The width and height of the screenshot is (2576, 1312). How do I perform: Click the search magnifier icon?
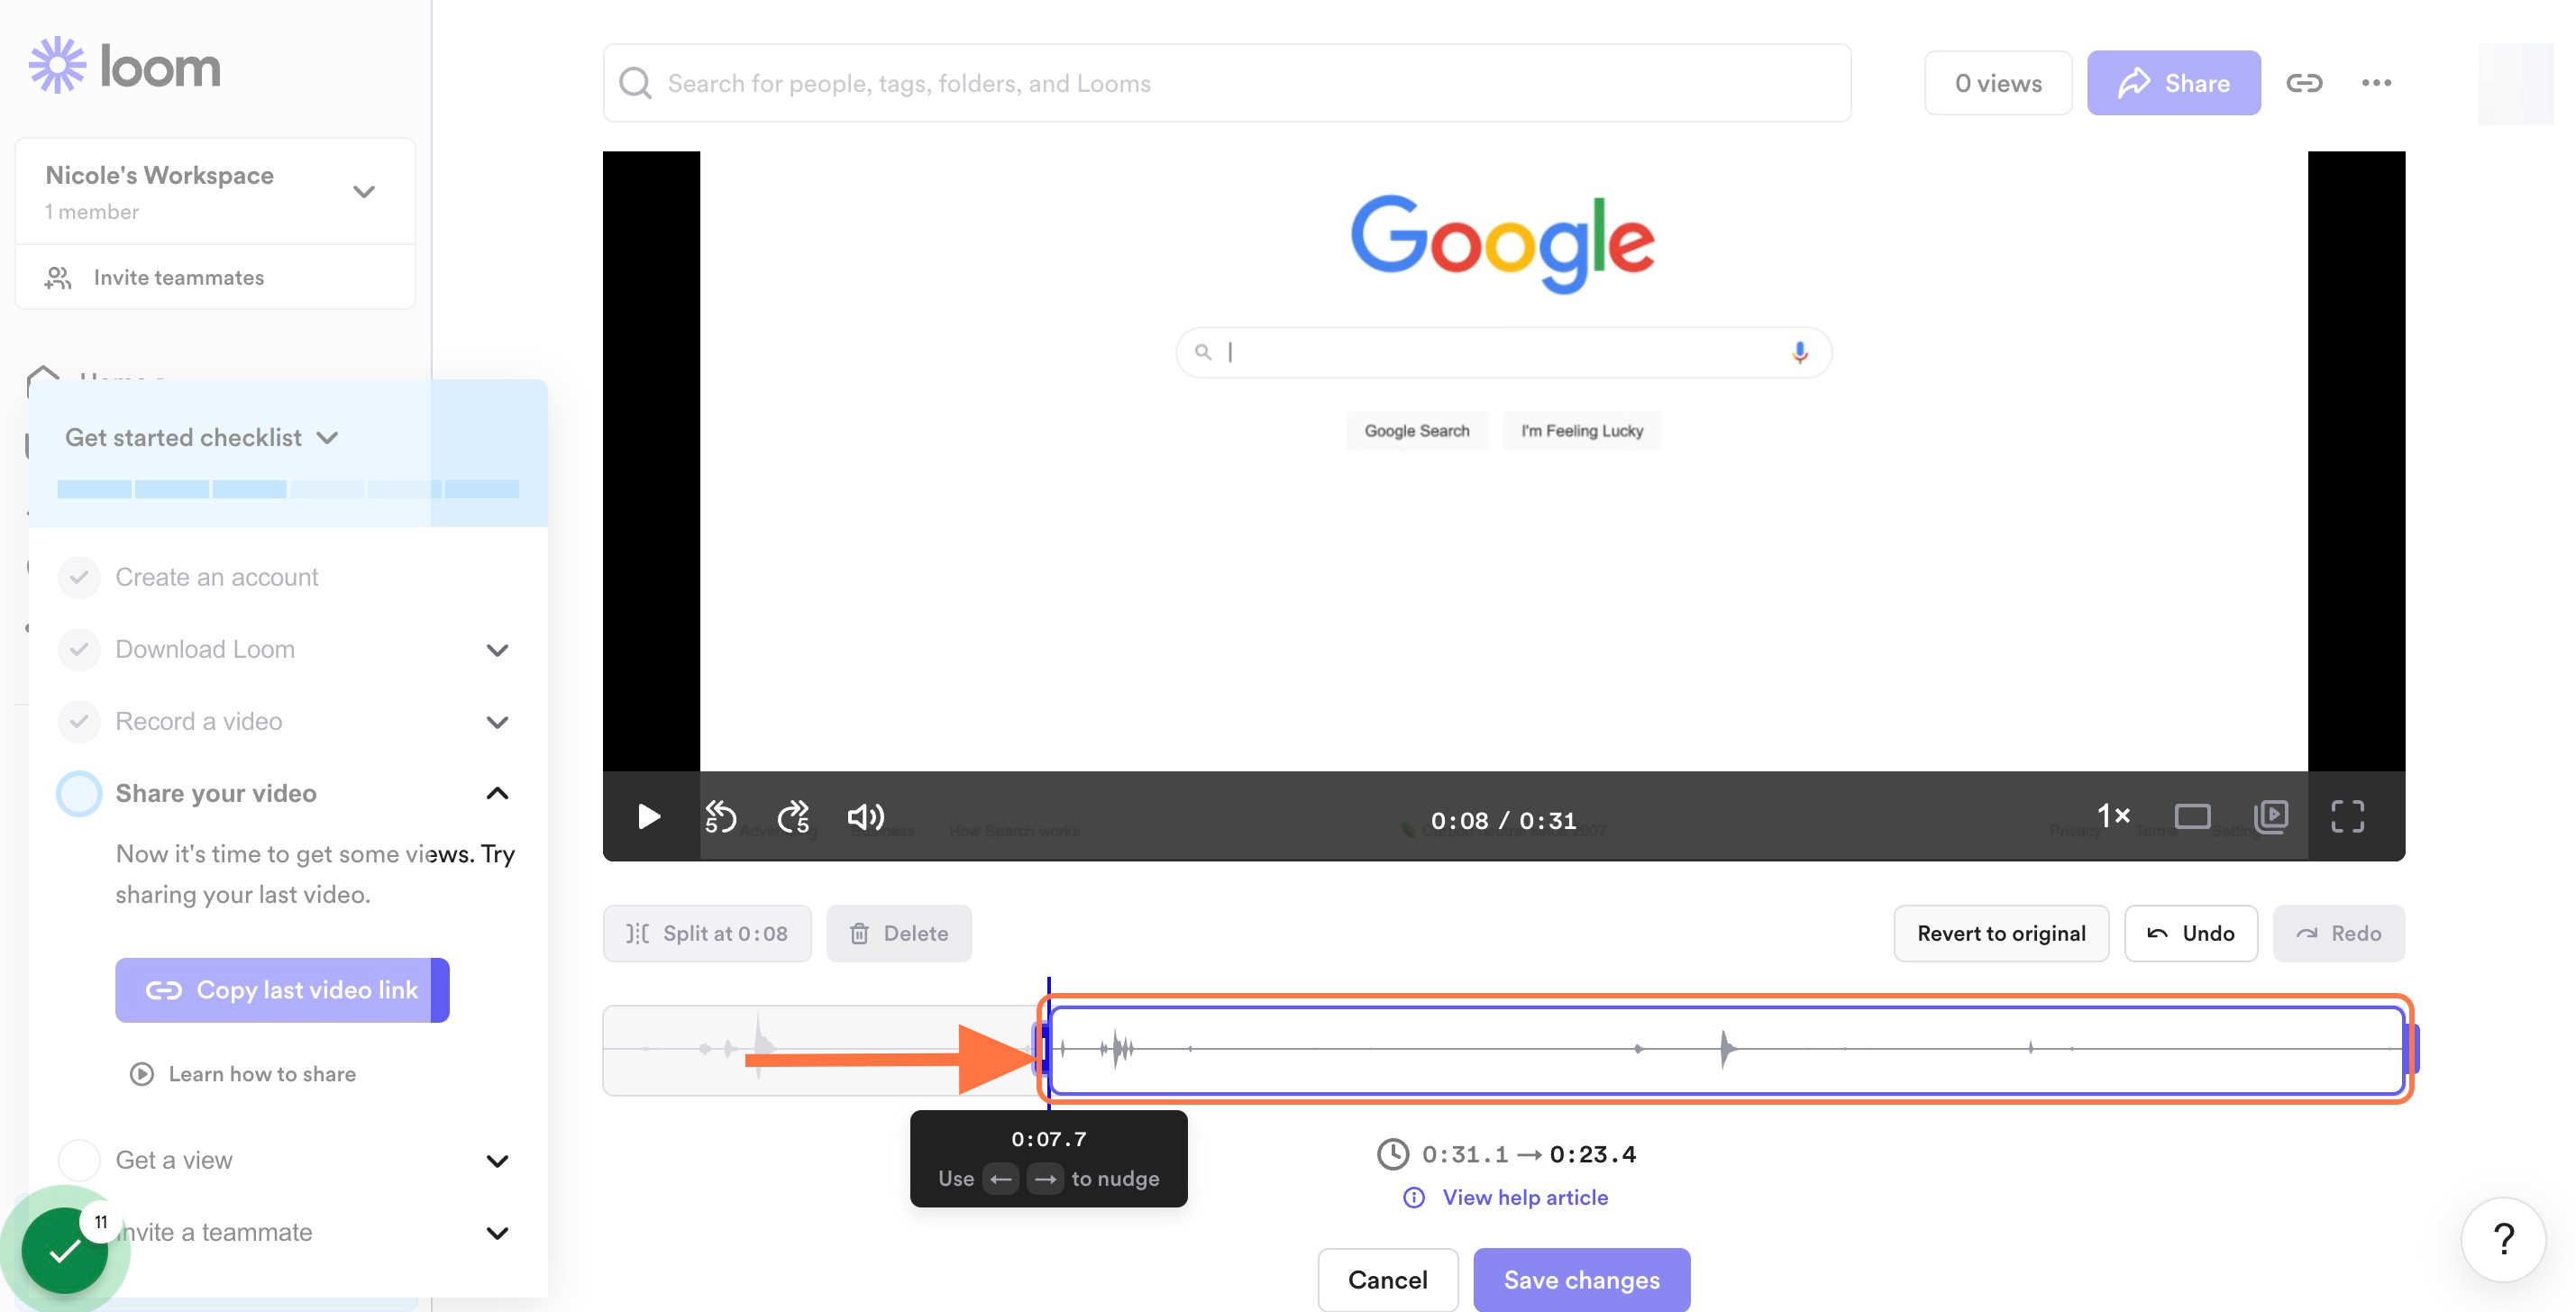[x=635, y=83]
